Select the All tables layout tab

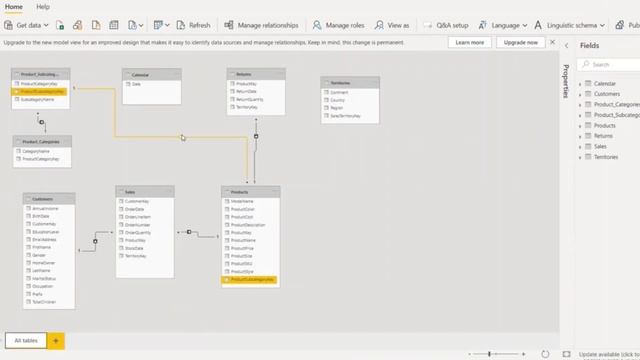click(x=26, y=340)
